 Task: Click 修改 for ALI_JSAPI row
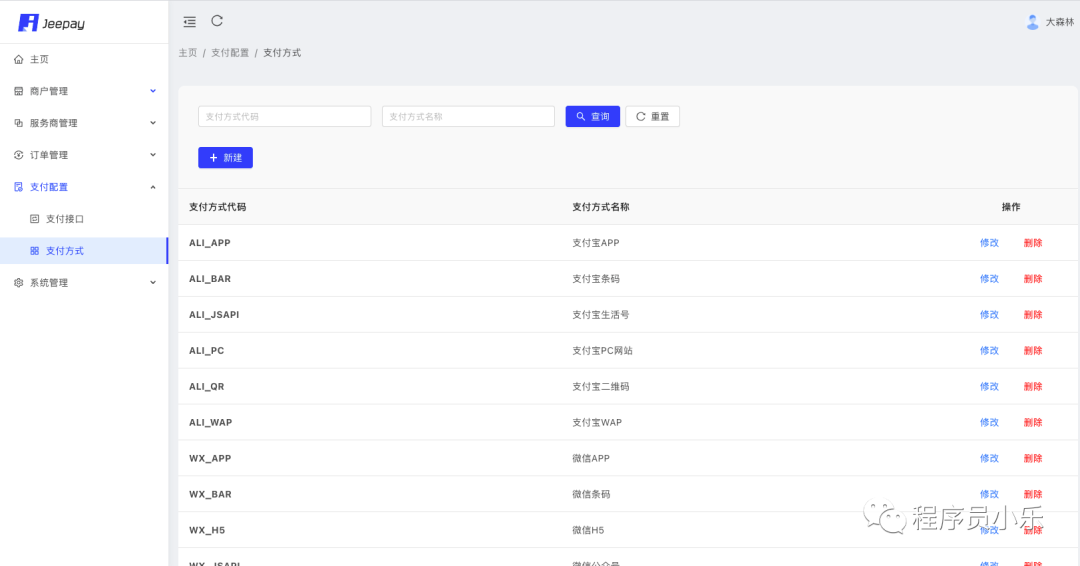(989, 315)
